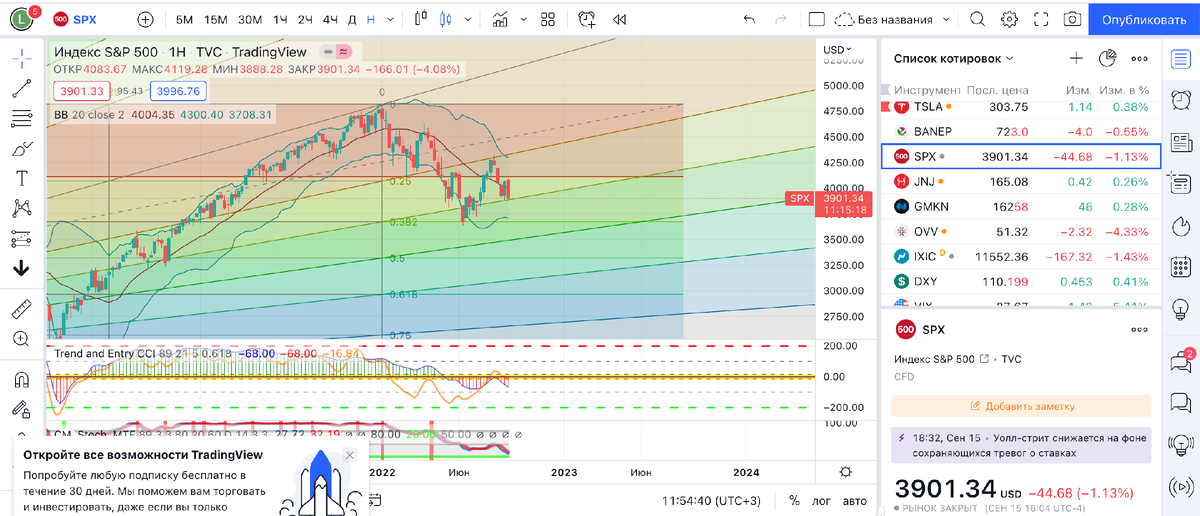Start bar replay with the rewind icon

tap(620, 19)
